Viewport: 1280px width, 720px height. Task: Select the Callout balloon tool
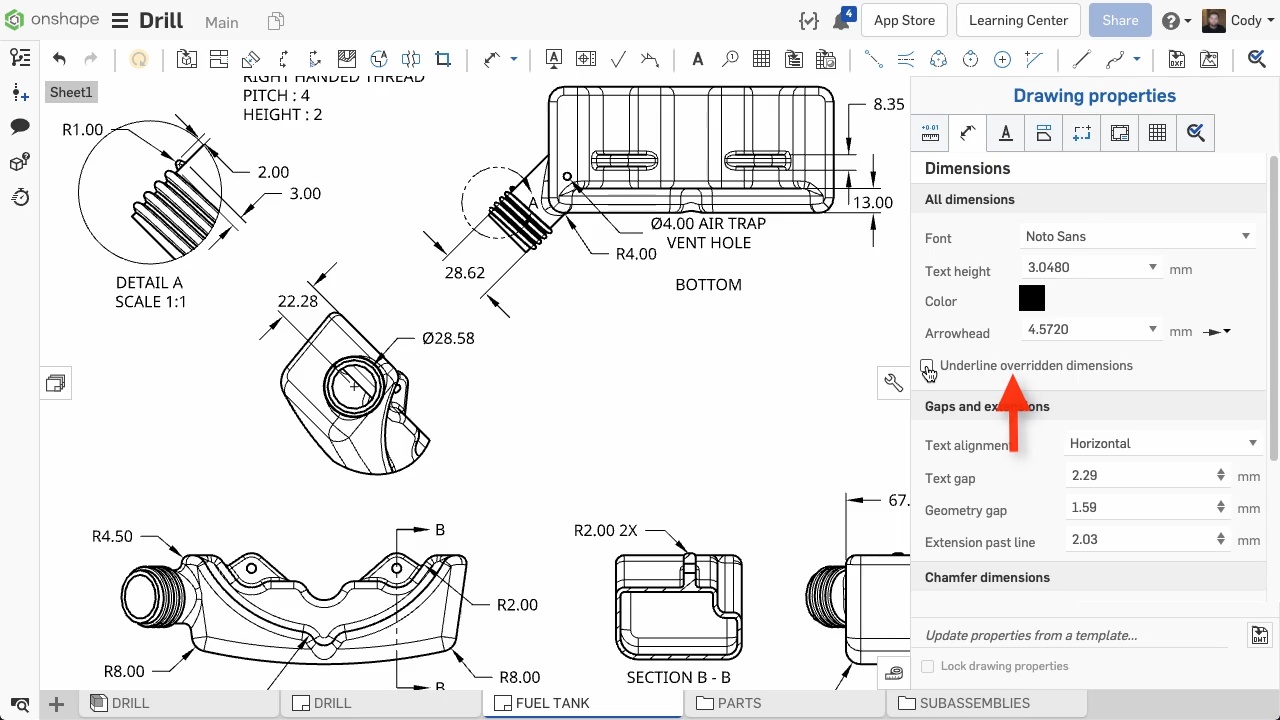(730, 59)
